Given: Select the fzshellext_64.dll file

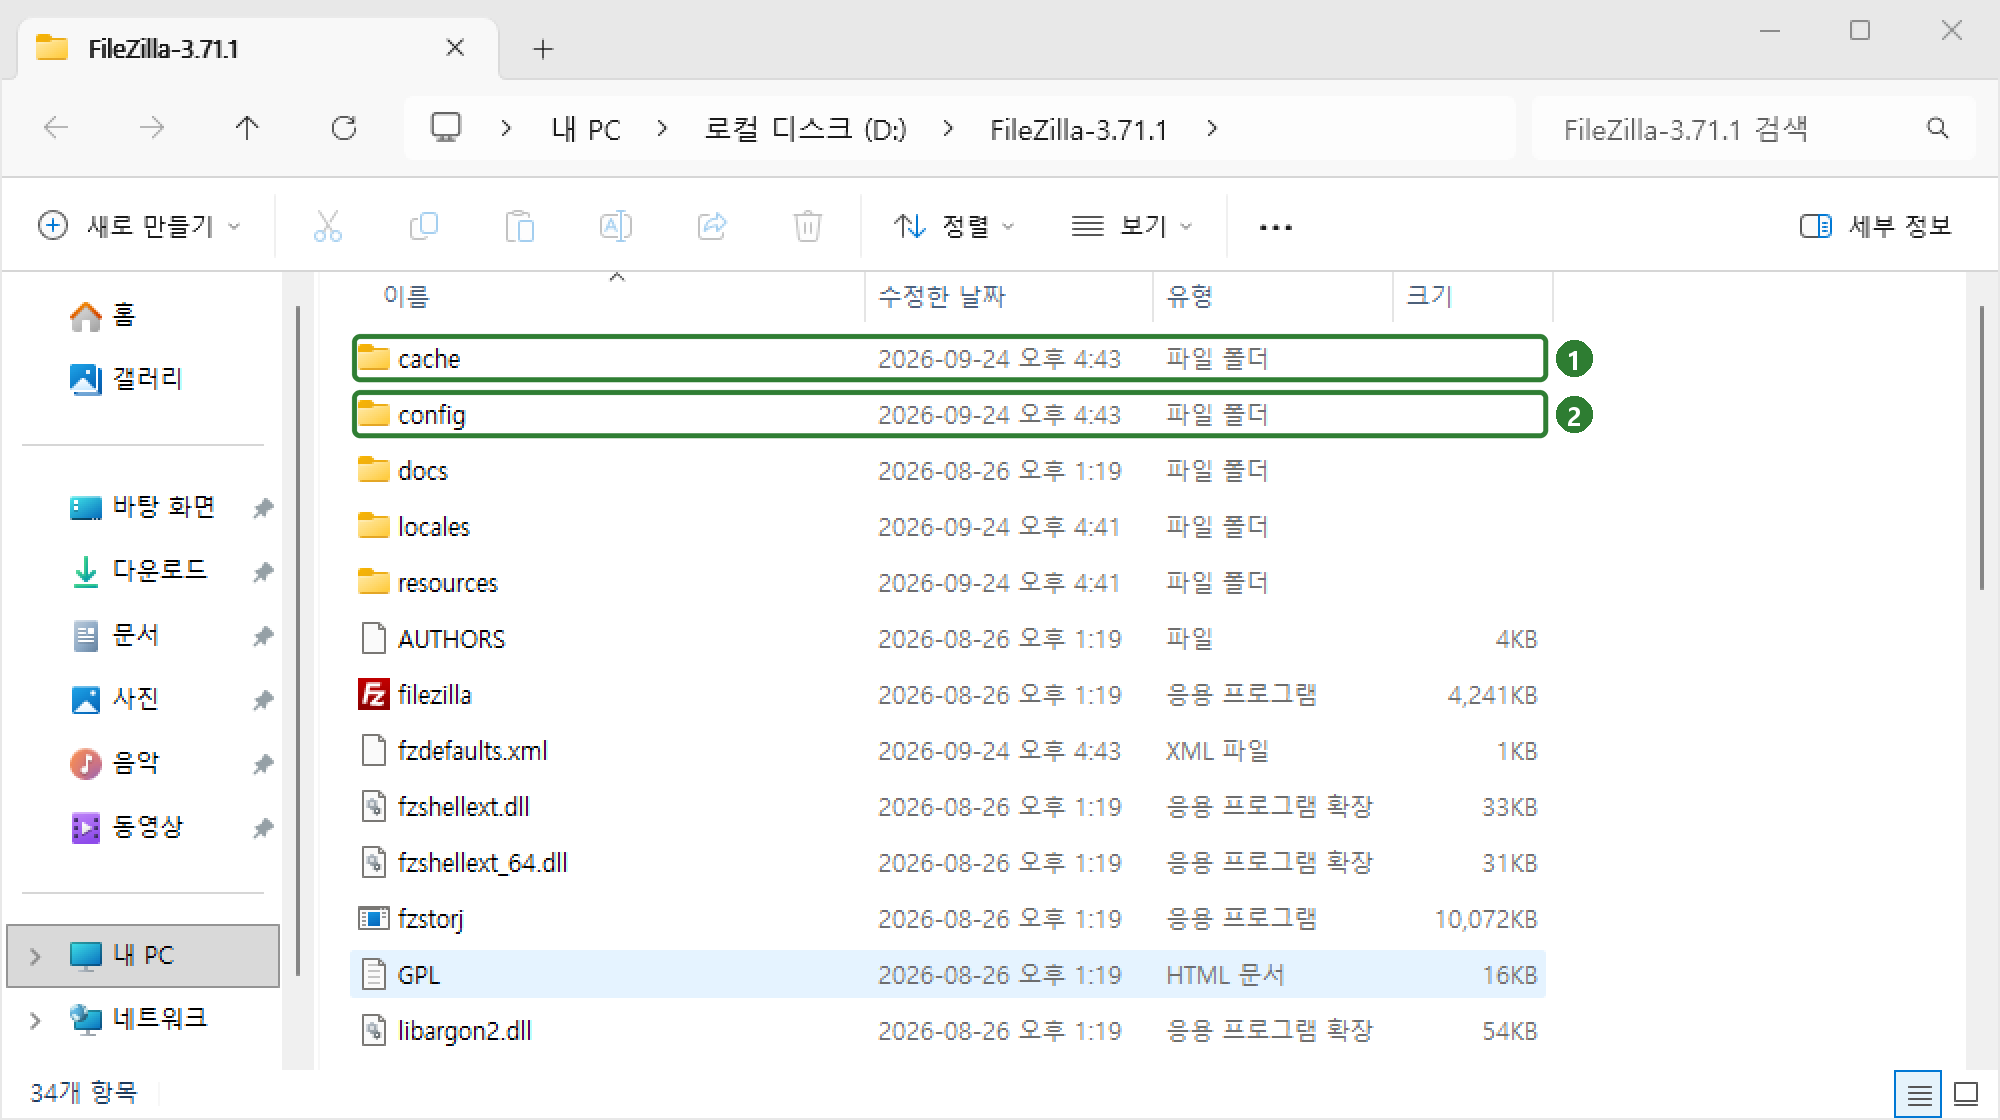Looking at the screenshot, I should click(948, 862).
